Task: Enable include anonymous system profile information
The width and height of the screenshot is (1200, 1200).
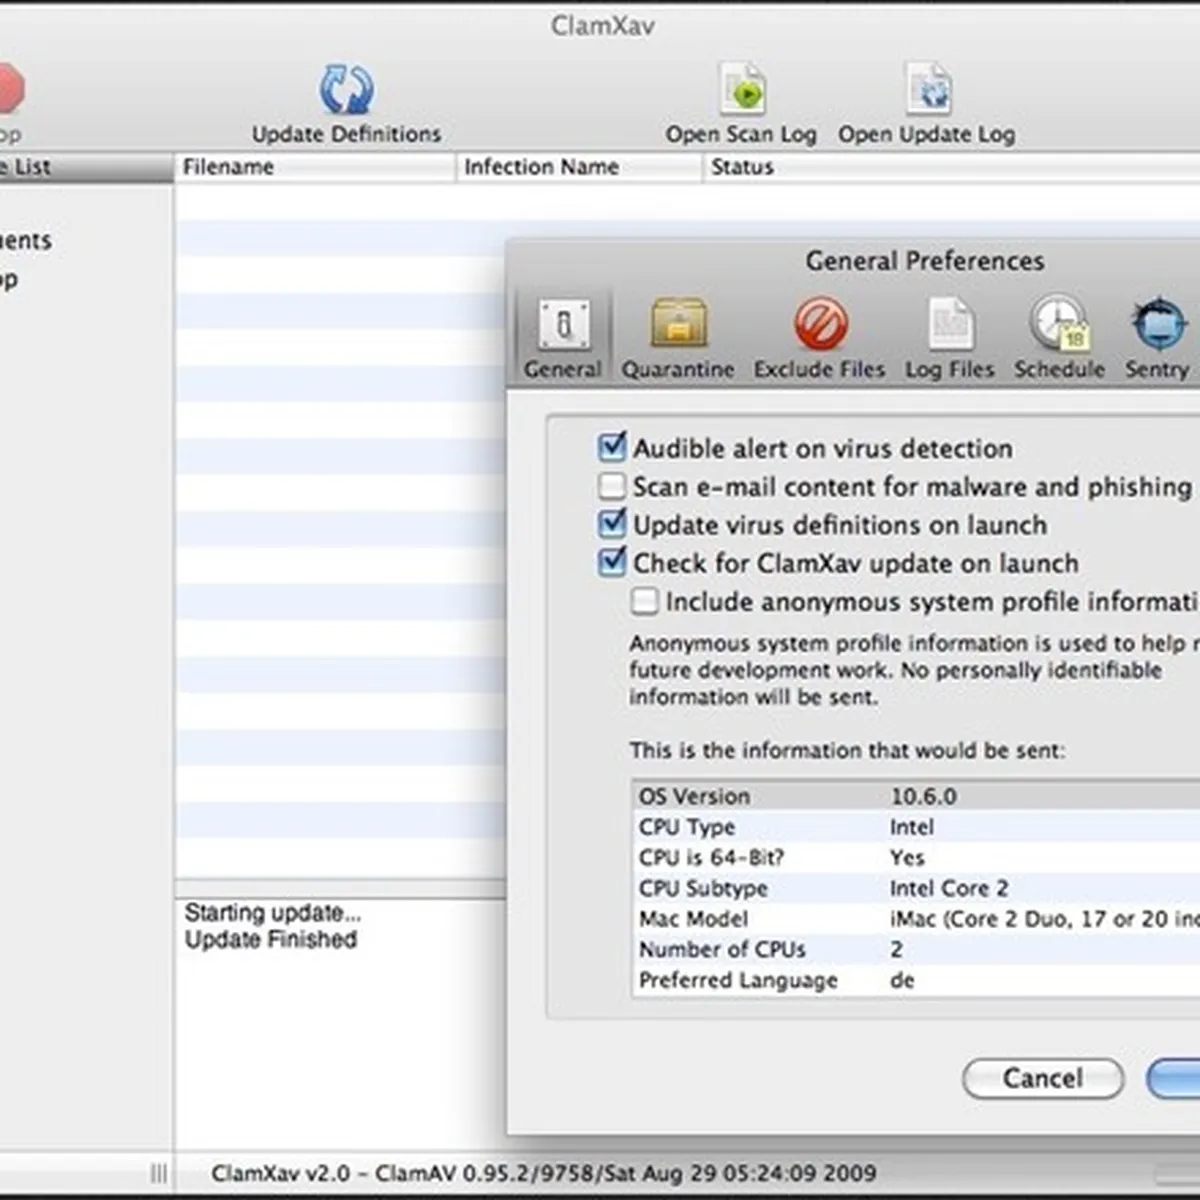Action: [644, 601]
